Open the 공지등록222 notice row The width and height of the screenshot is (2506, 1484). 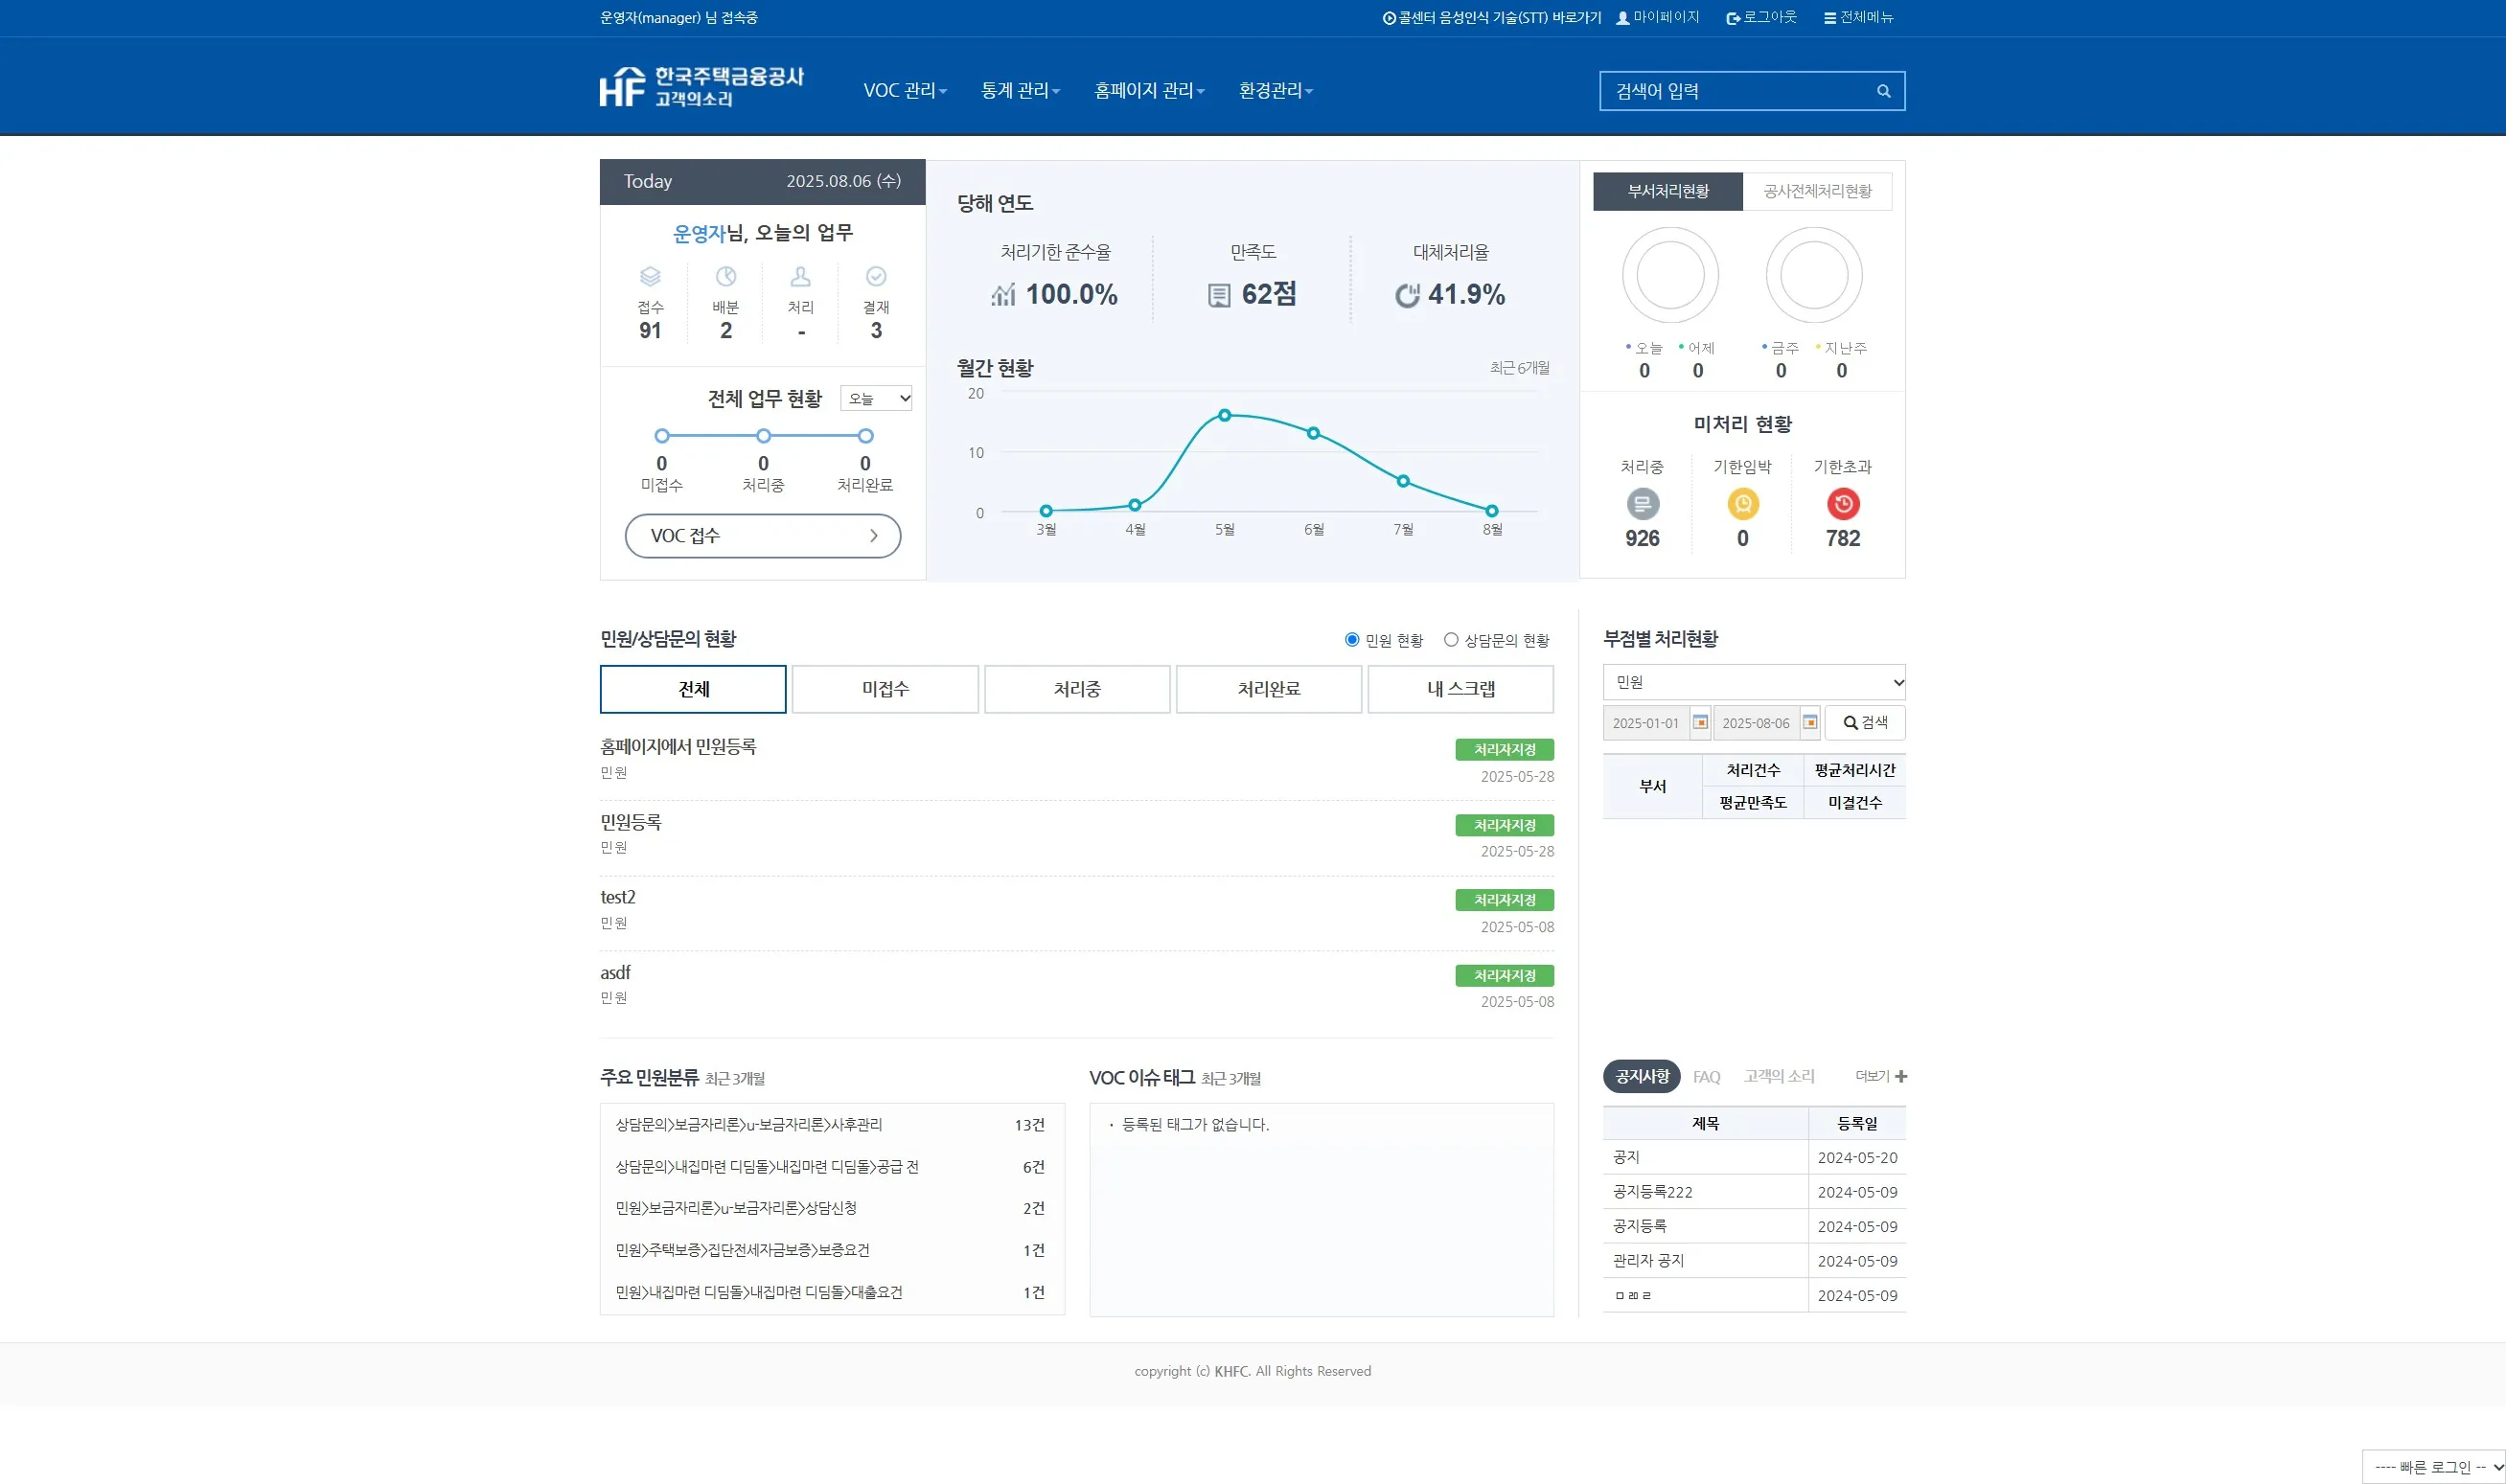pos(1754,1192)
